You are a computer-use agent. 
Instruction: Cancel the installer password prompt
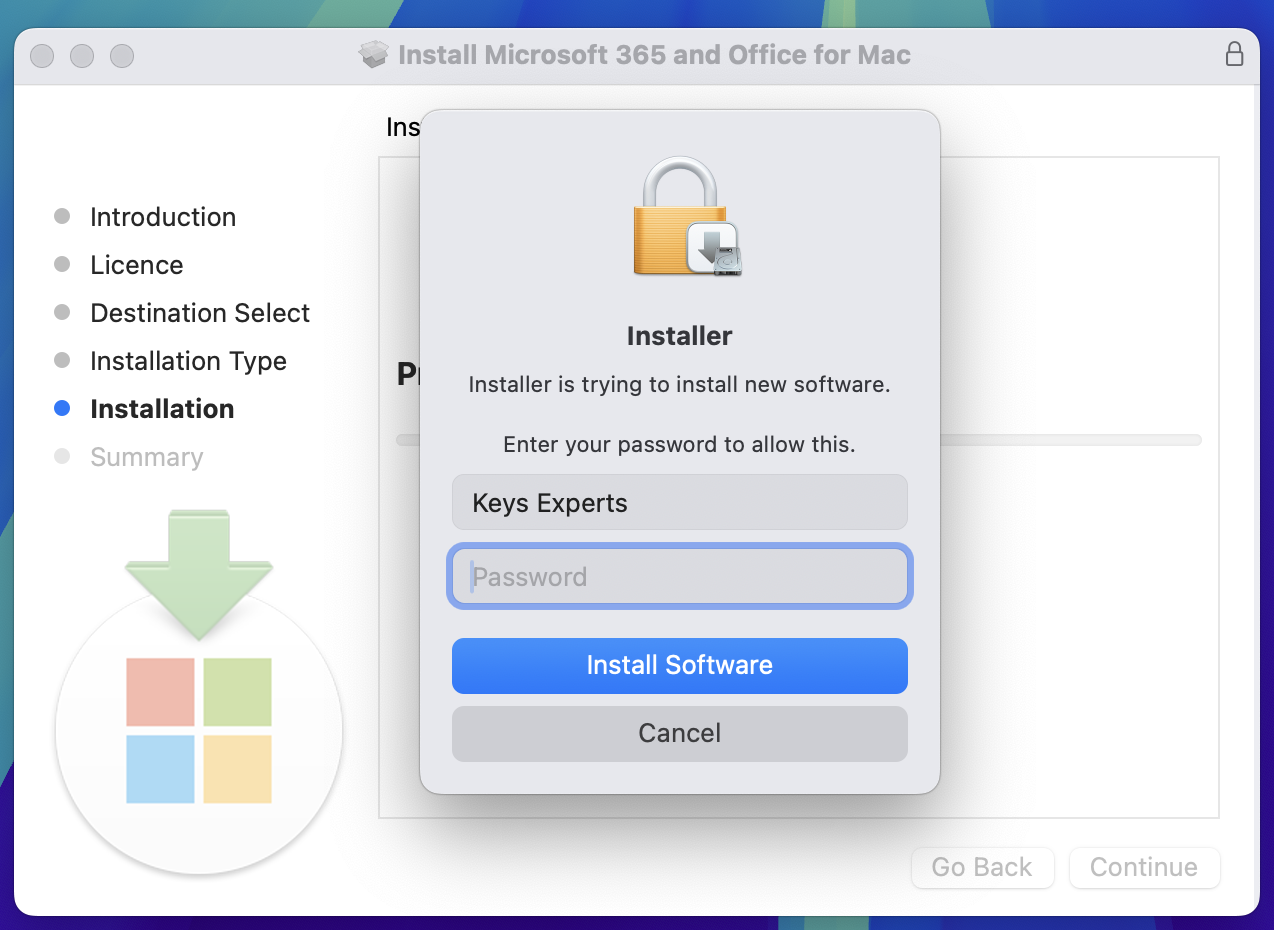click(679, 734)
